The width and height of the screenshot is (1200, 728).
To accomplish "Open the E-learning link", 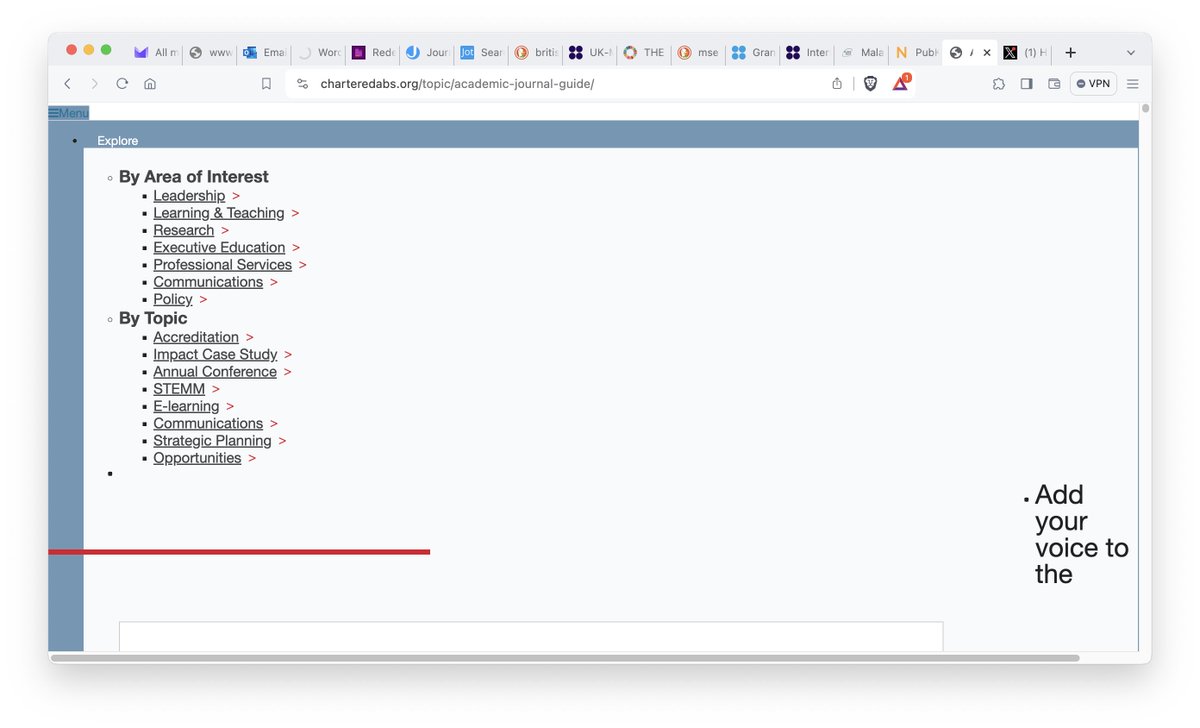I will [x=186, y=406].
